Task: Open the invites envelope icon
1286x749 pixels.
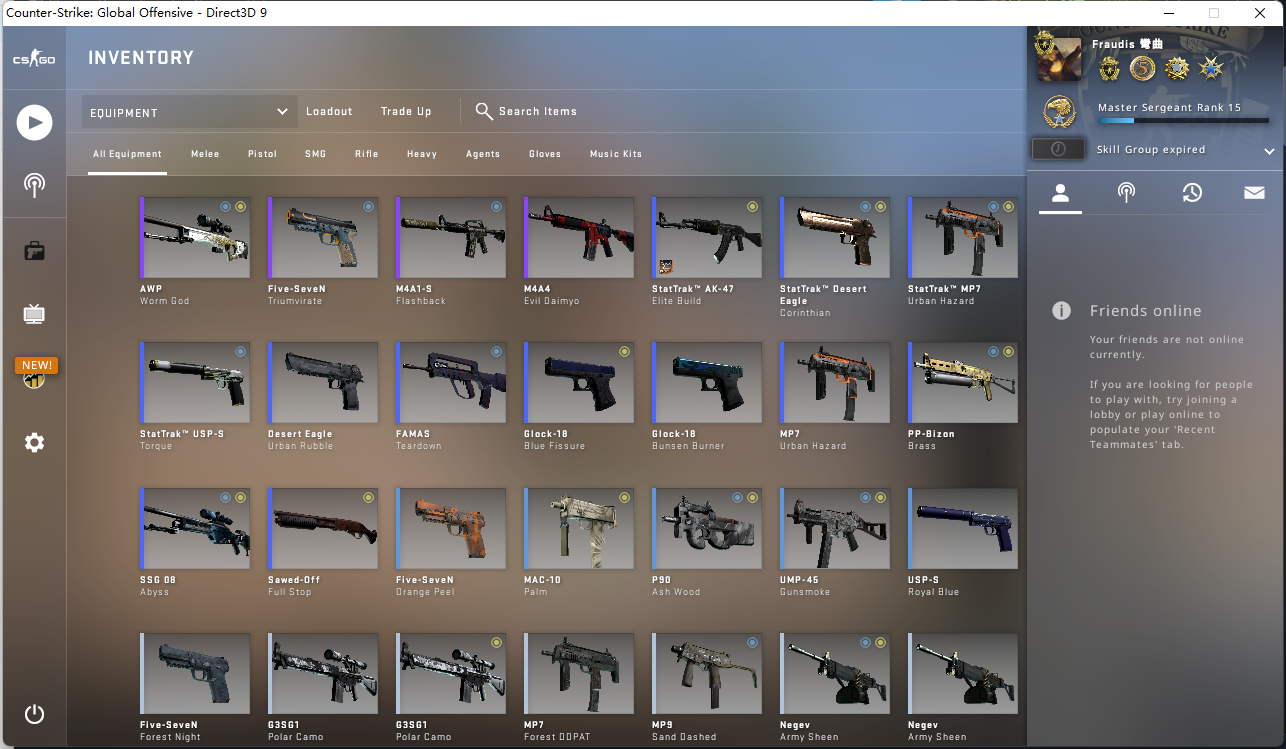Action: [x=1254, y=193]
